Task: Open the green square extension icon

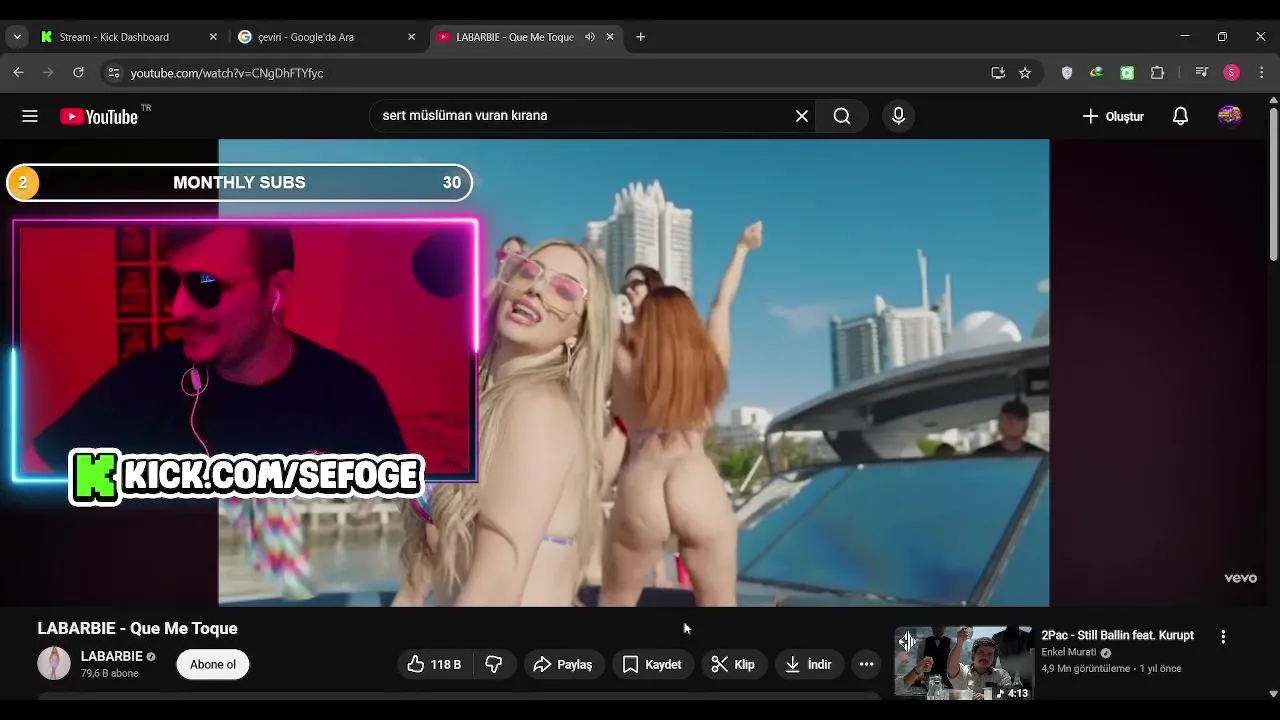Action: click(1127, 73)
